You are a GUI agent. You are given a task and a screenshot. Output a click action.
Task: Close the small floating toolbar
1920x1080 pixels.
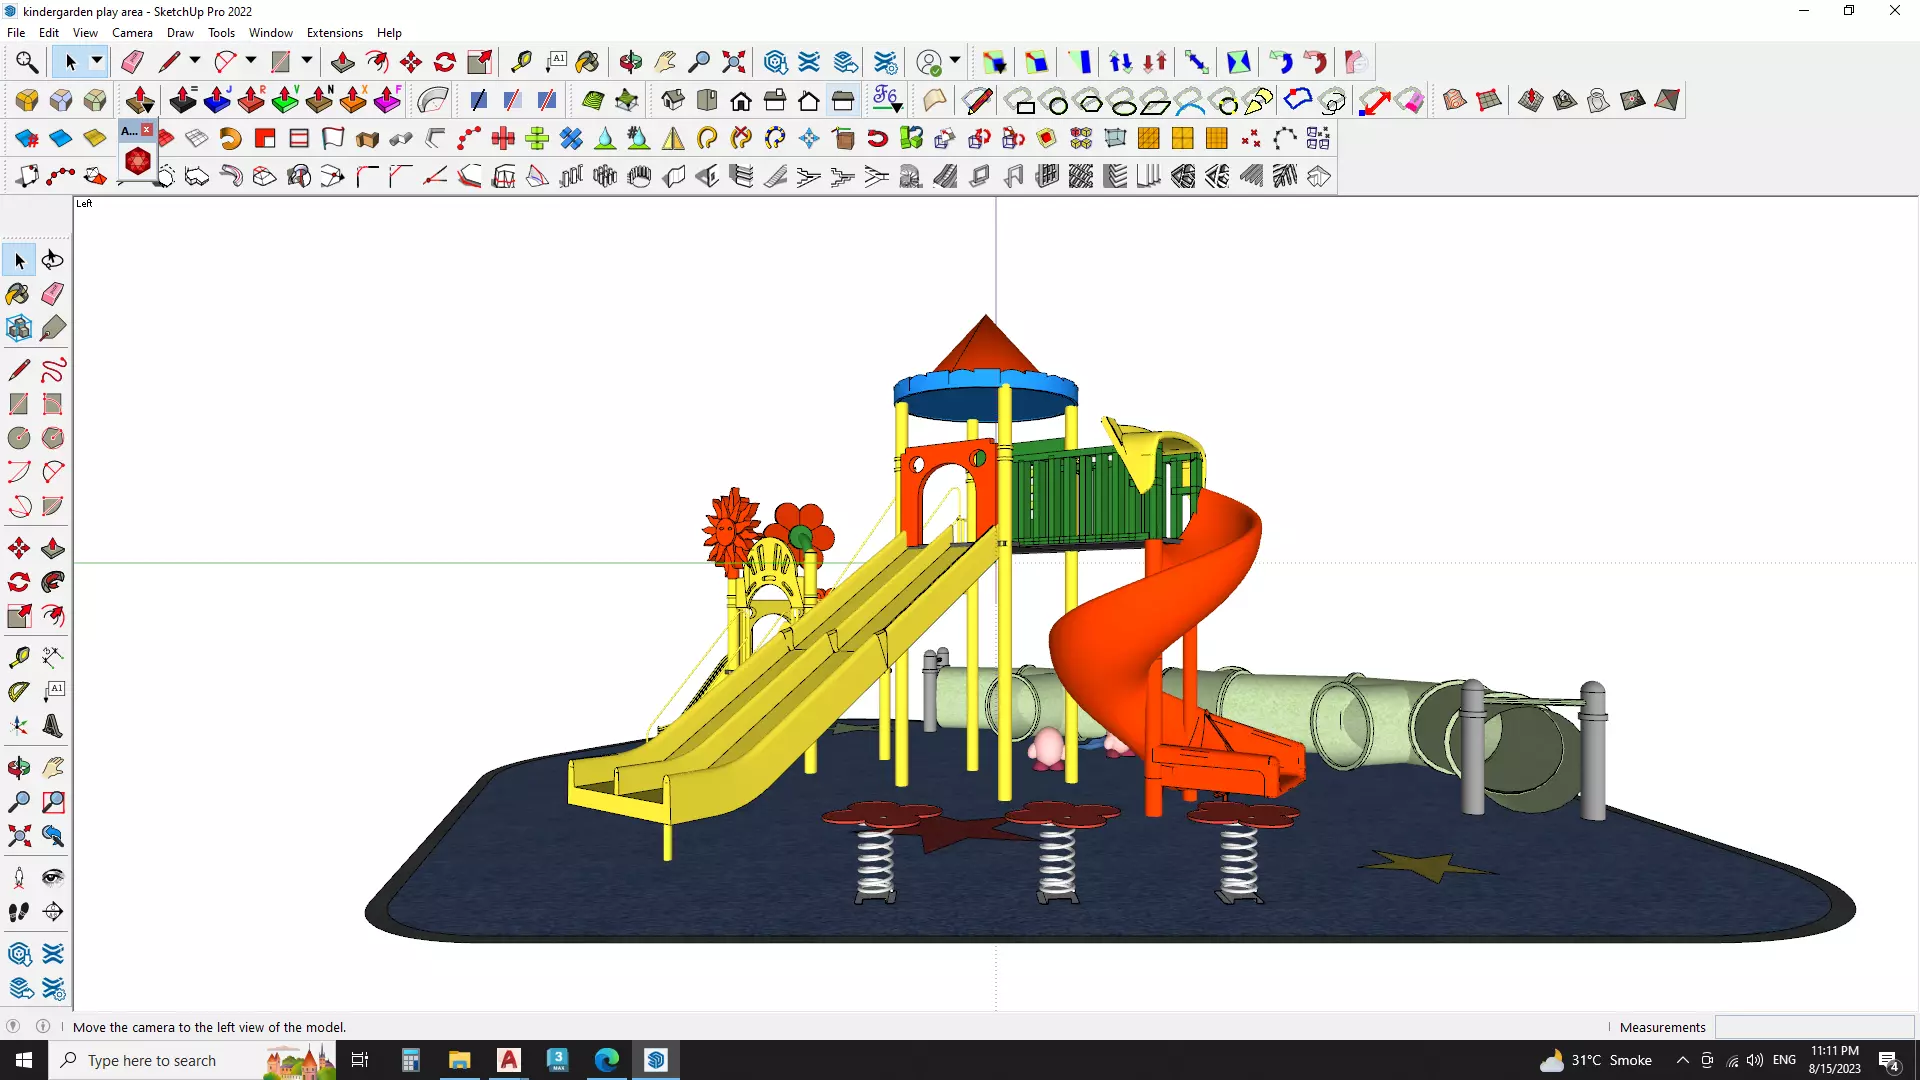pyautogui.click(x=147, y=130)
